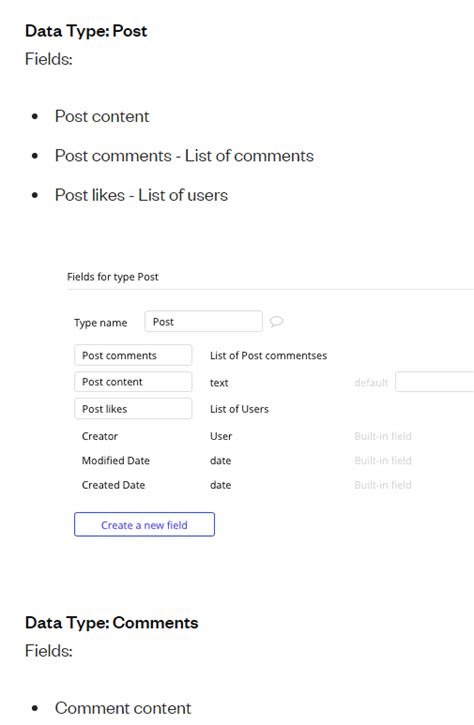Click the Data Type: Post heading
The width and height of the screenshot is (474, 725).
pos(86,31)
